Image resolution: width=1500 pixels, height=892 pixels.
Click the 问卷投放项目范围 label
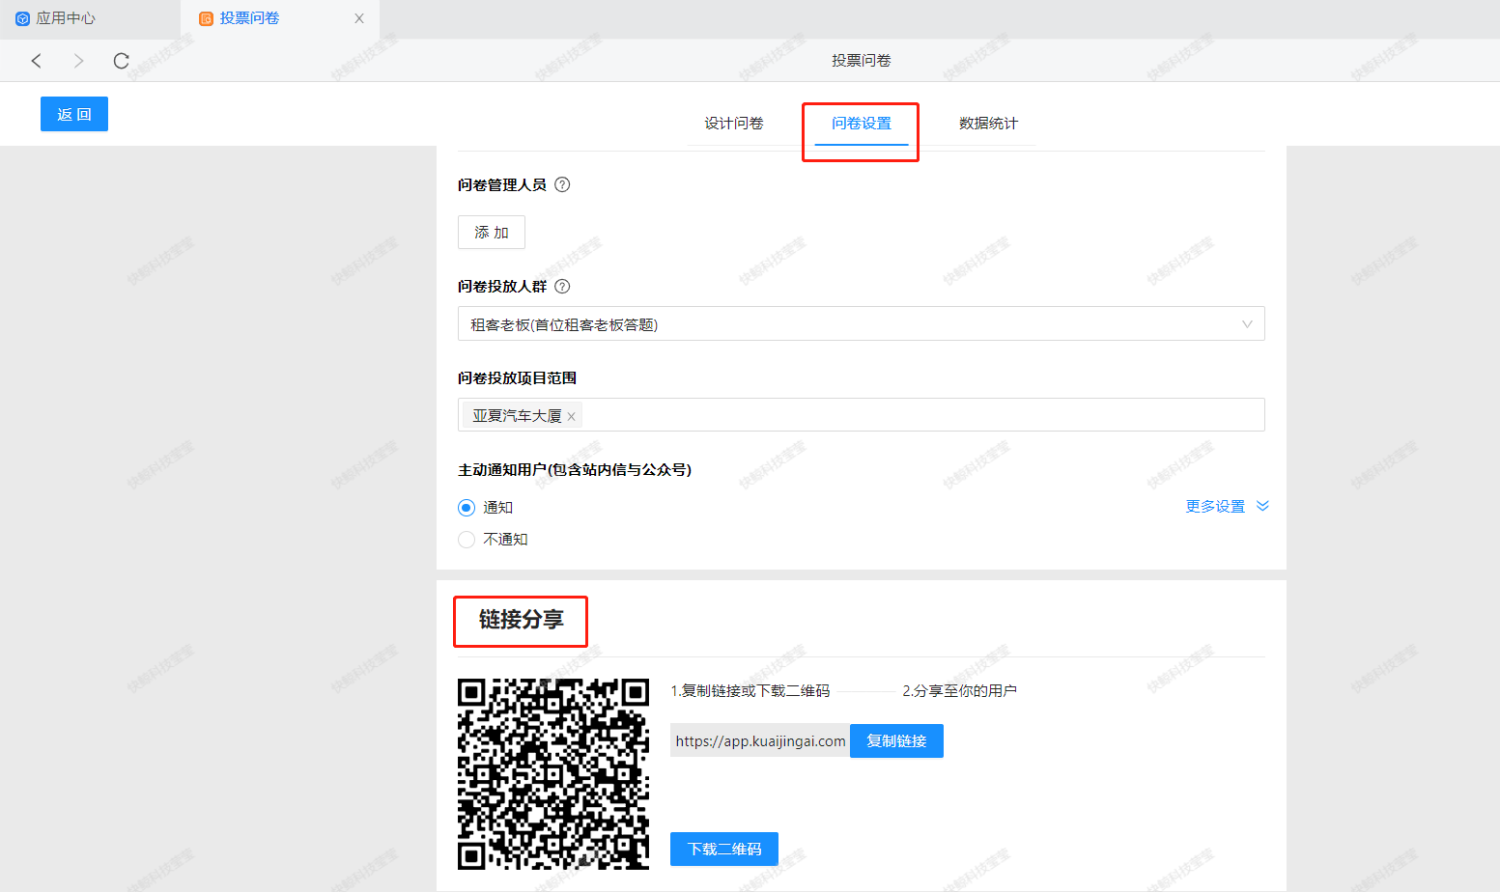click(517, 378)
